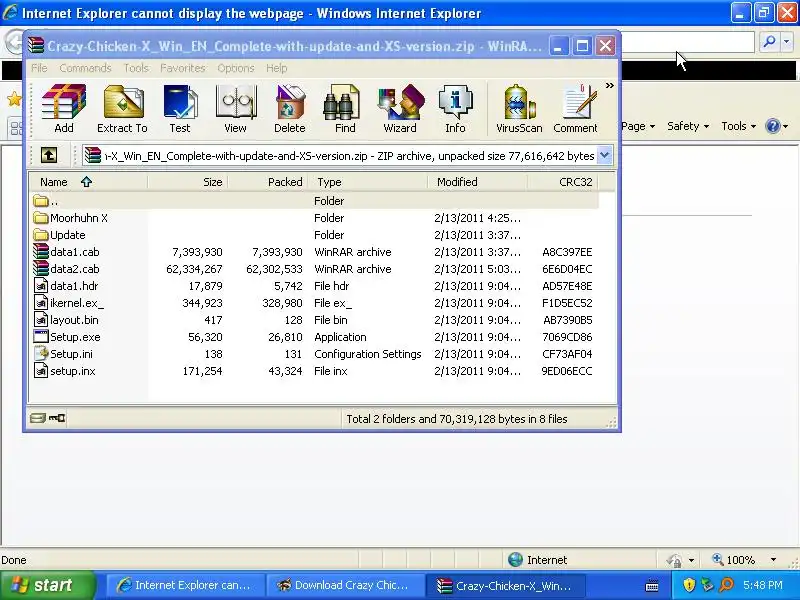Screen dimensions: 800x600
Task: Click the Add toolbar icon in WinRAR
Action: pos(64,109)
